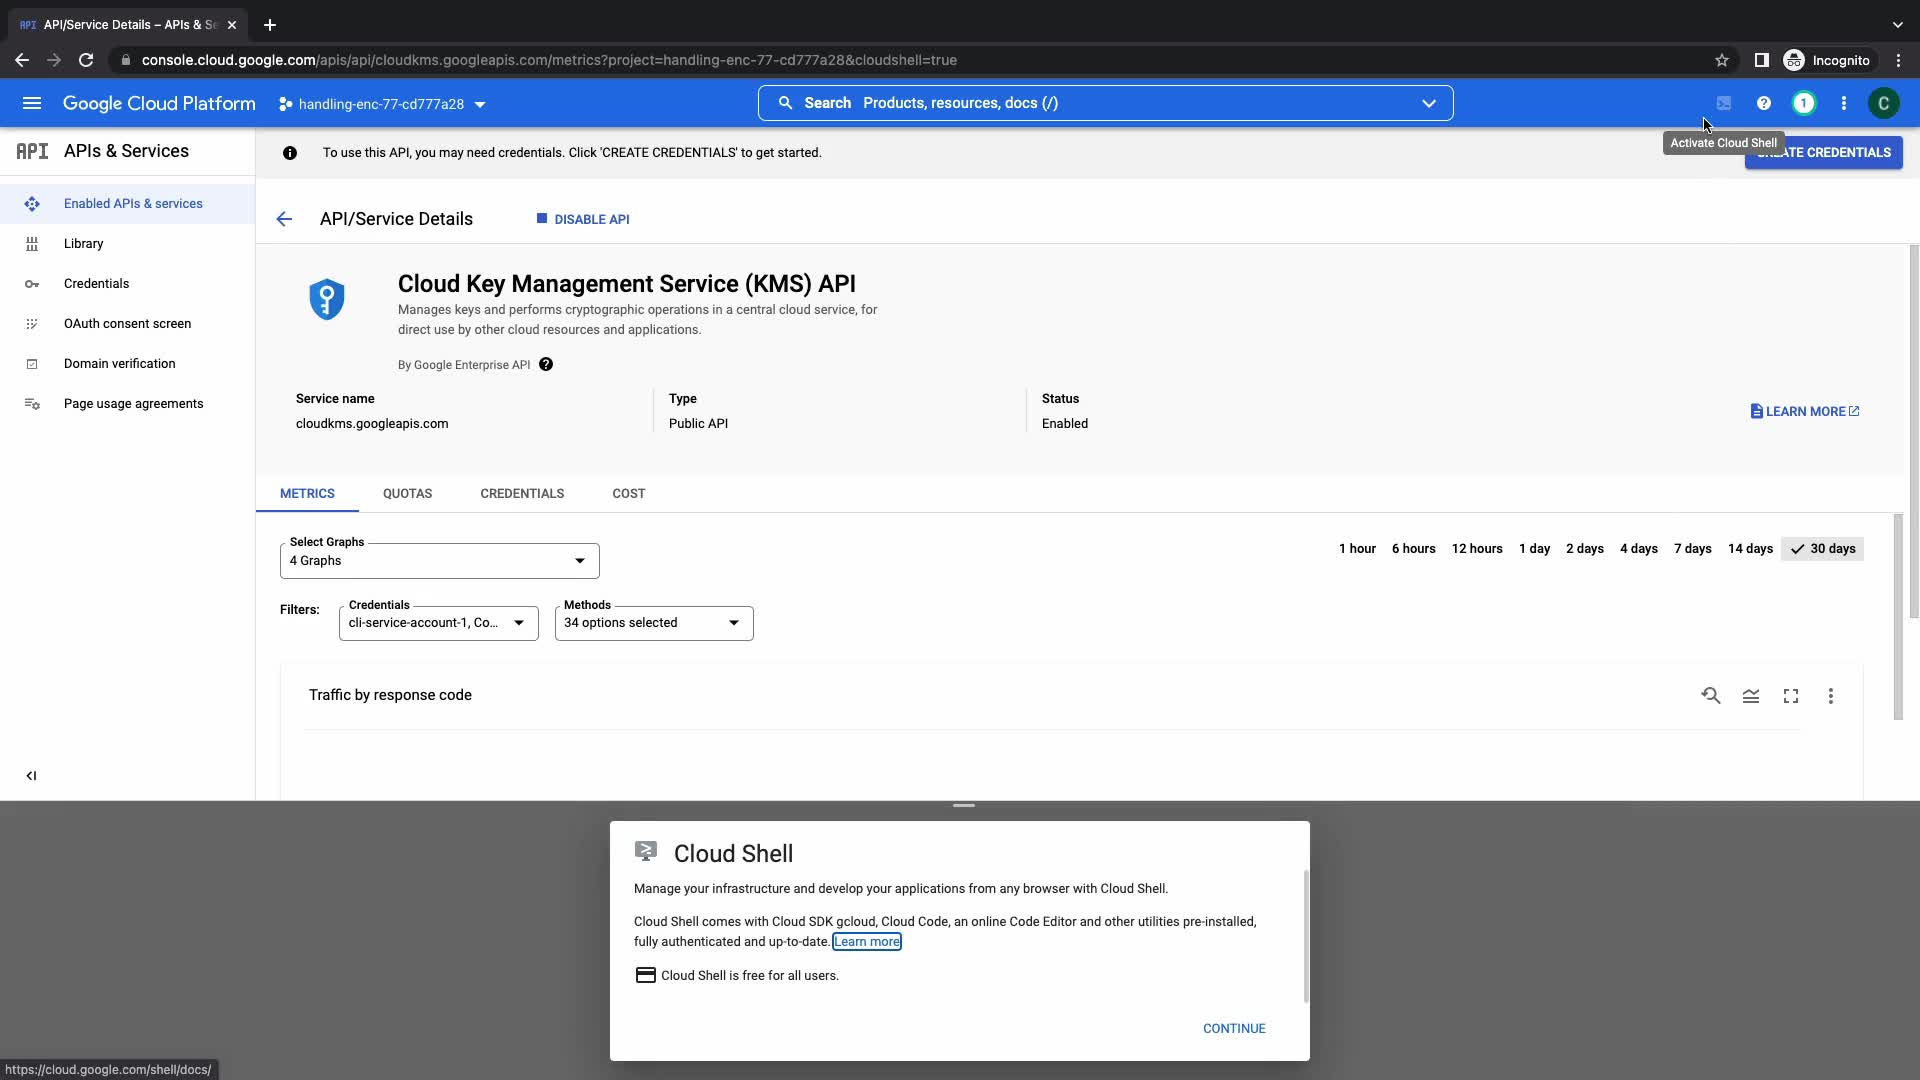Switch to the COST tab
Viewport: 1920px width, 1080px height.
point(628,494)
